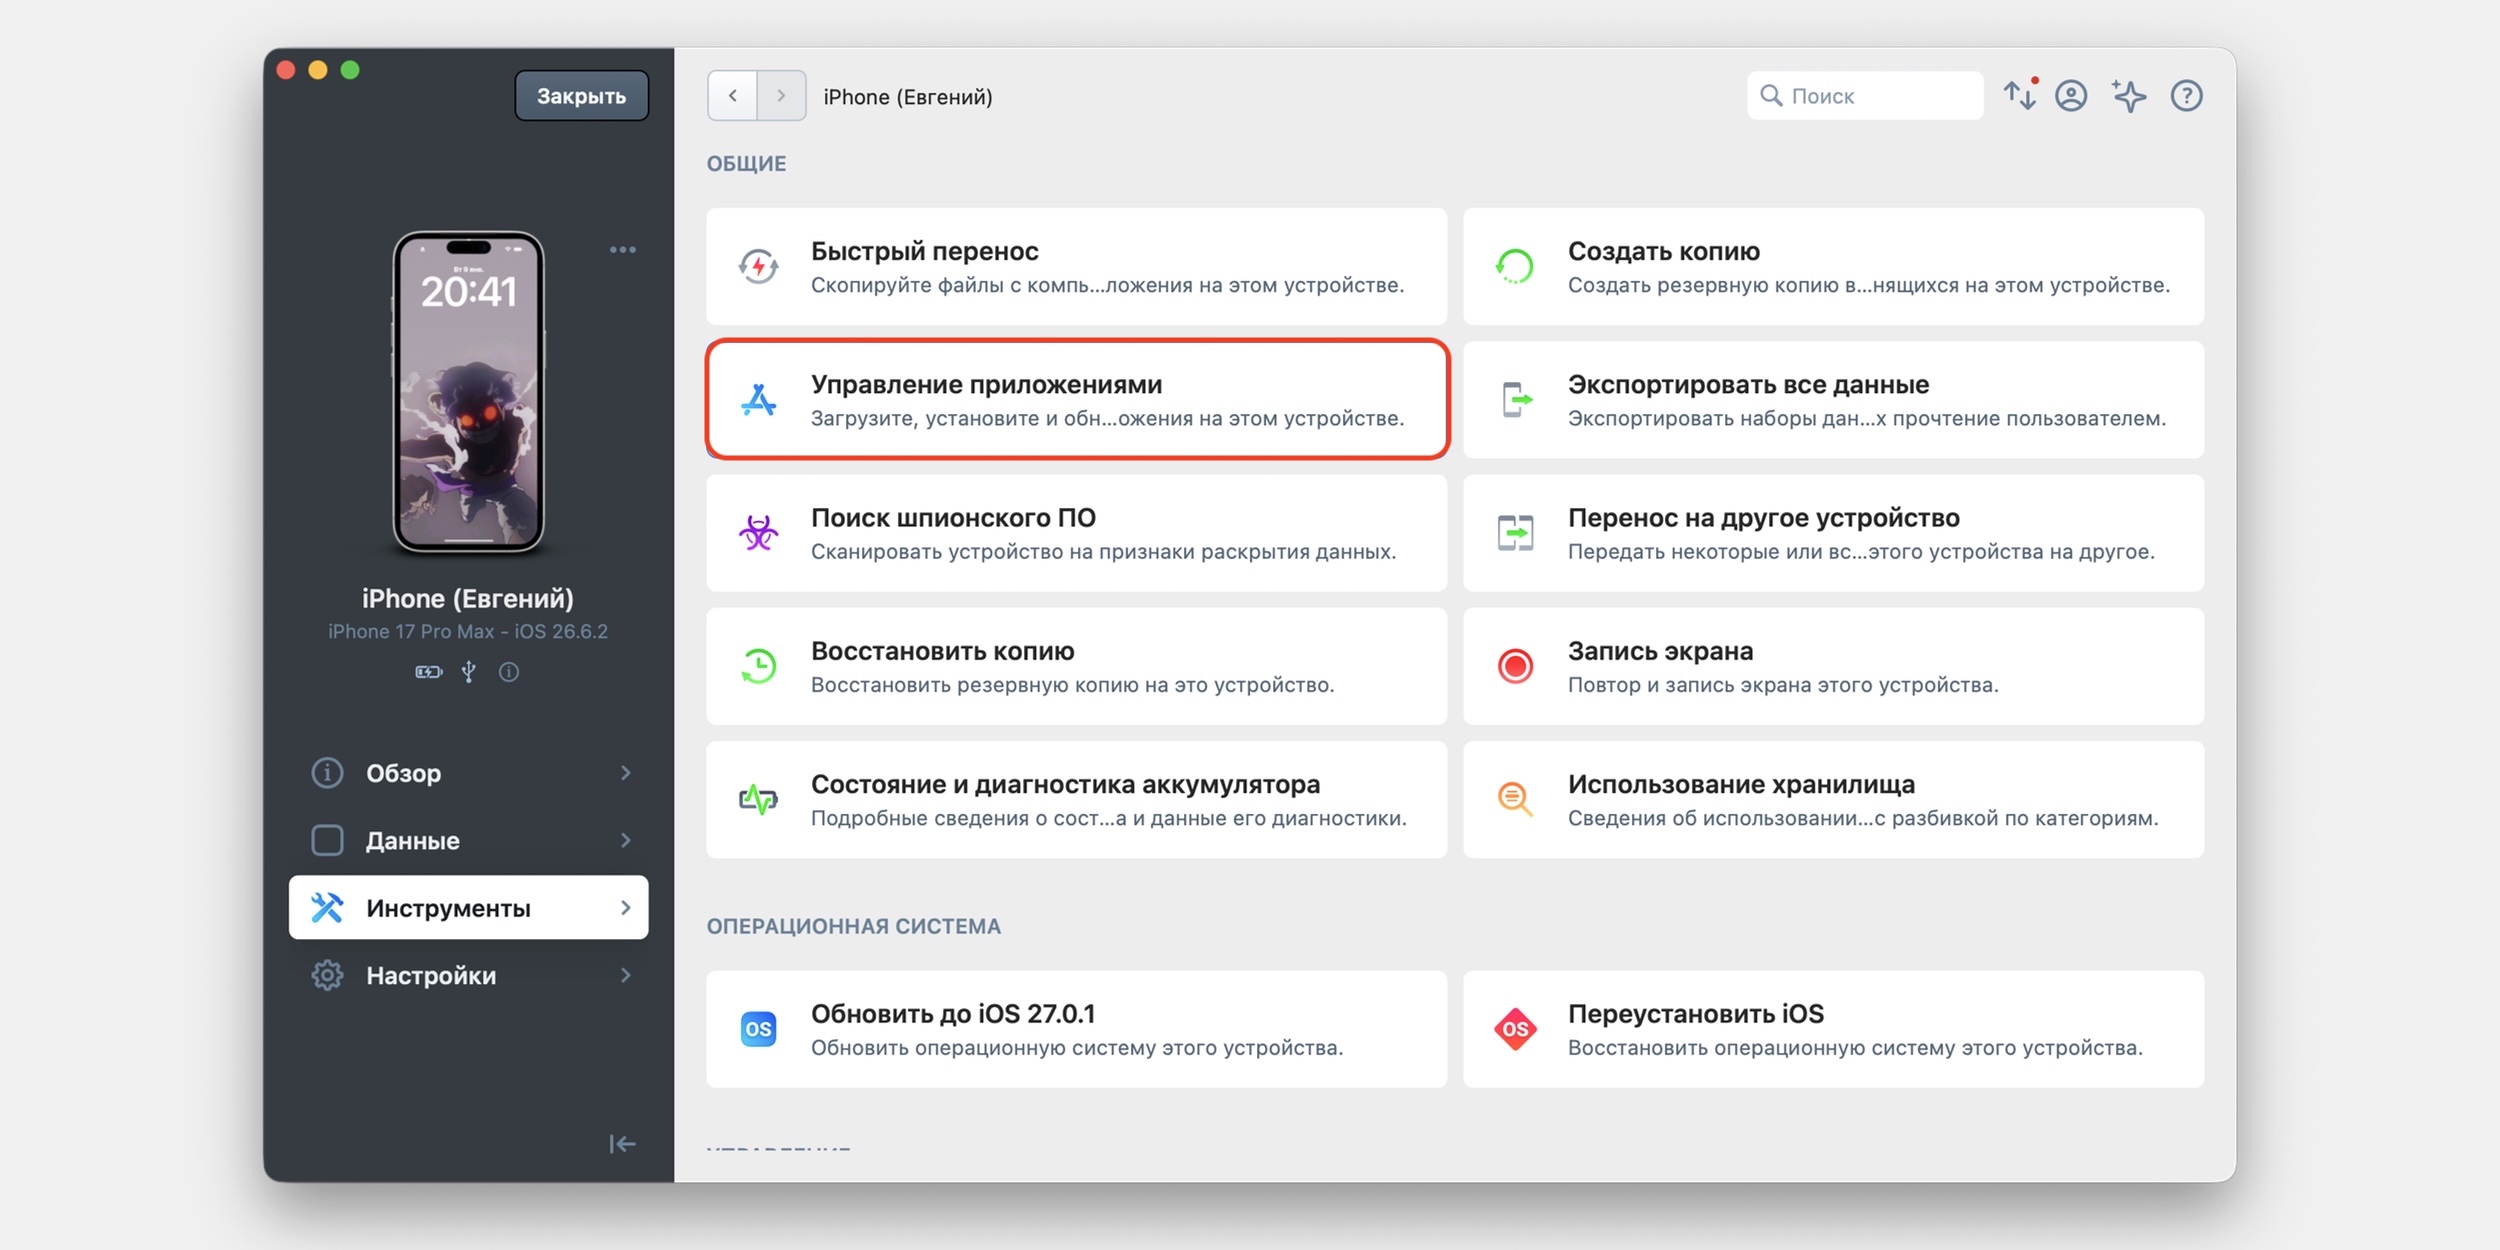Expand the Данные sidebar chevron

pos(626,841)
